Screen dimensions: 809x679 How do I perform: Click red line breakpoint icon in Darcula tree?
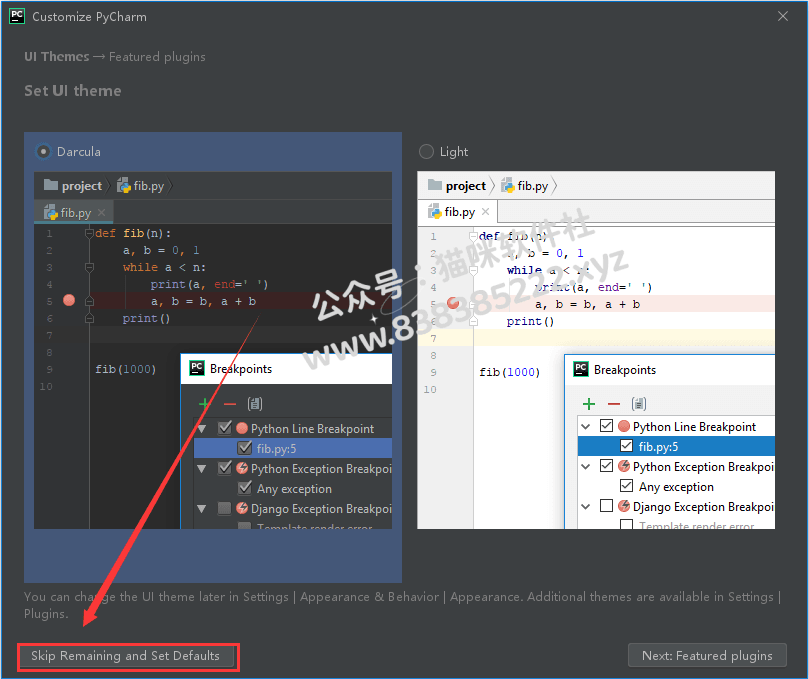(x=241, y=428)
